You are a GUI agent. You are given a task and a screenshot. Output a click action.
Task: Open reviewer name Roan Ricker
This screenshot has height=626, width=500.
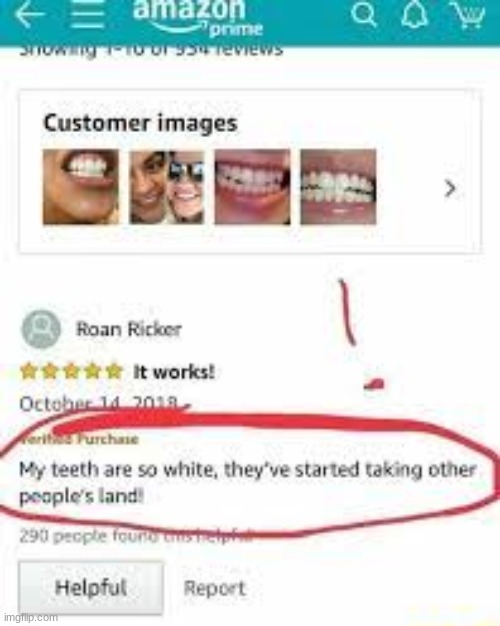[129, 330]
